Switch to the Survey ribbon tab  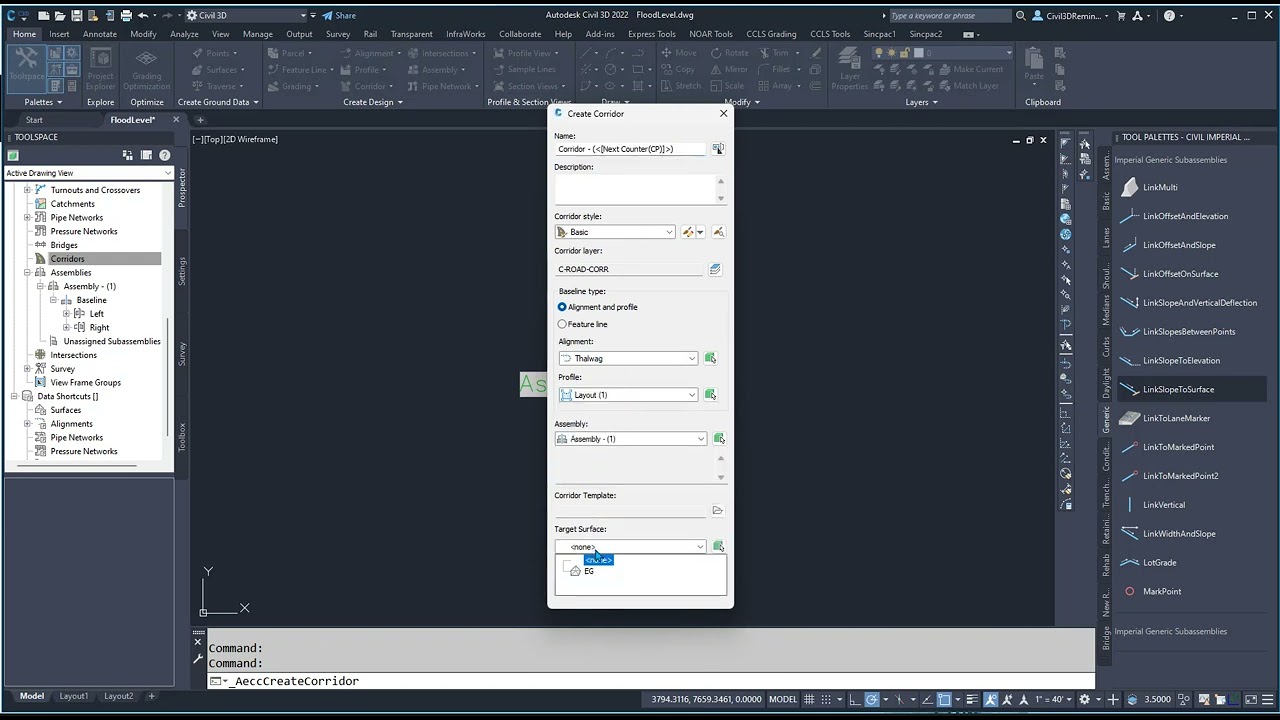(x=338, y=34)
